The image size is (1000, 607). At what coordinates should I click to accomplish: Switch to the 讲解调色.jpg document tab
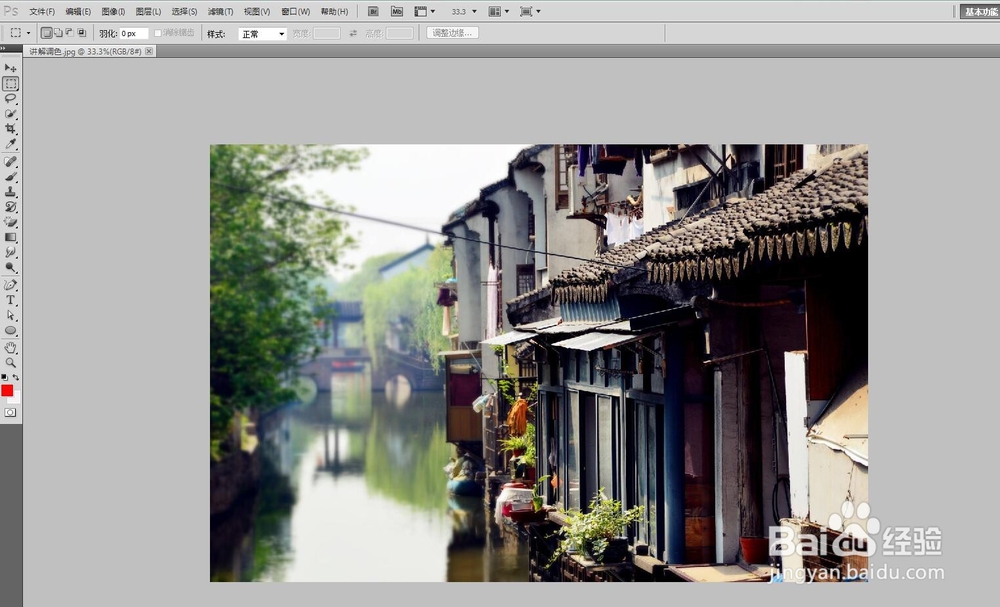(x=85, y=51)
